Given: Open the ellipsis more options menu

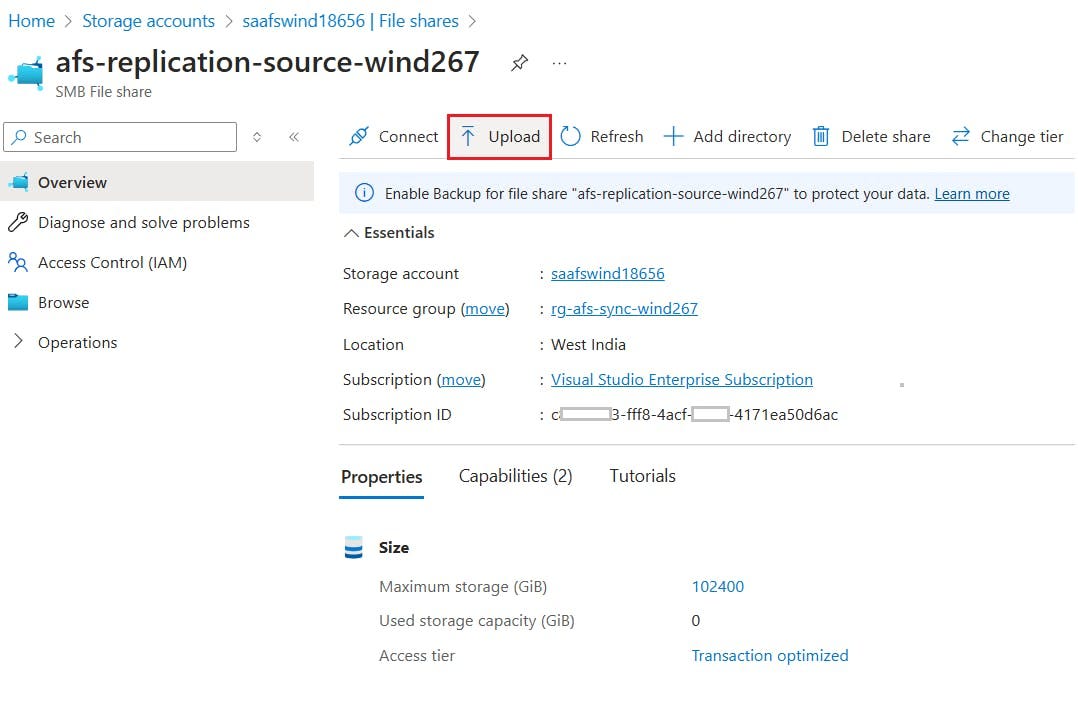Looking at the screenshot, I should tap(560, 63).
